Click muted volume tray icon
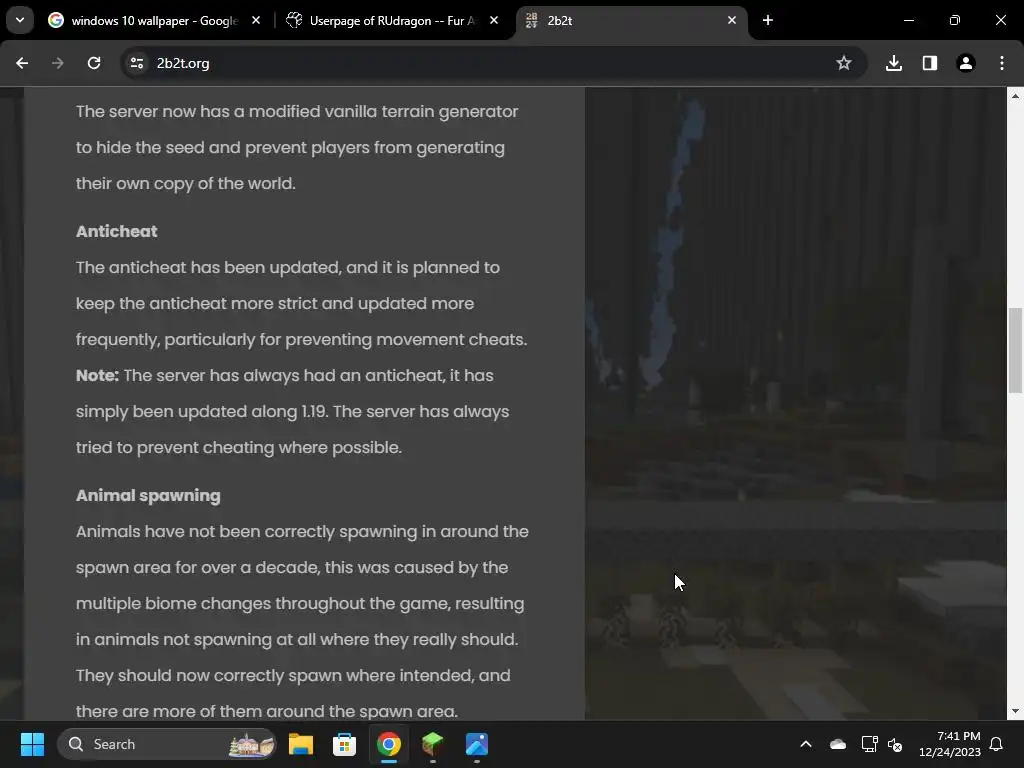The image size is (1024, 768). click(x=895, y=744)
